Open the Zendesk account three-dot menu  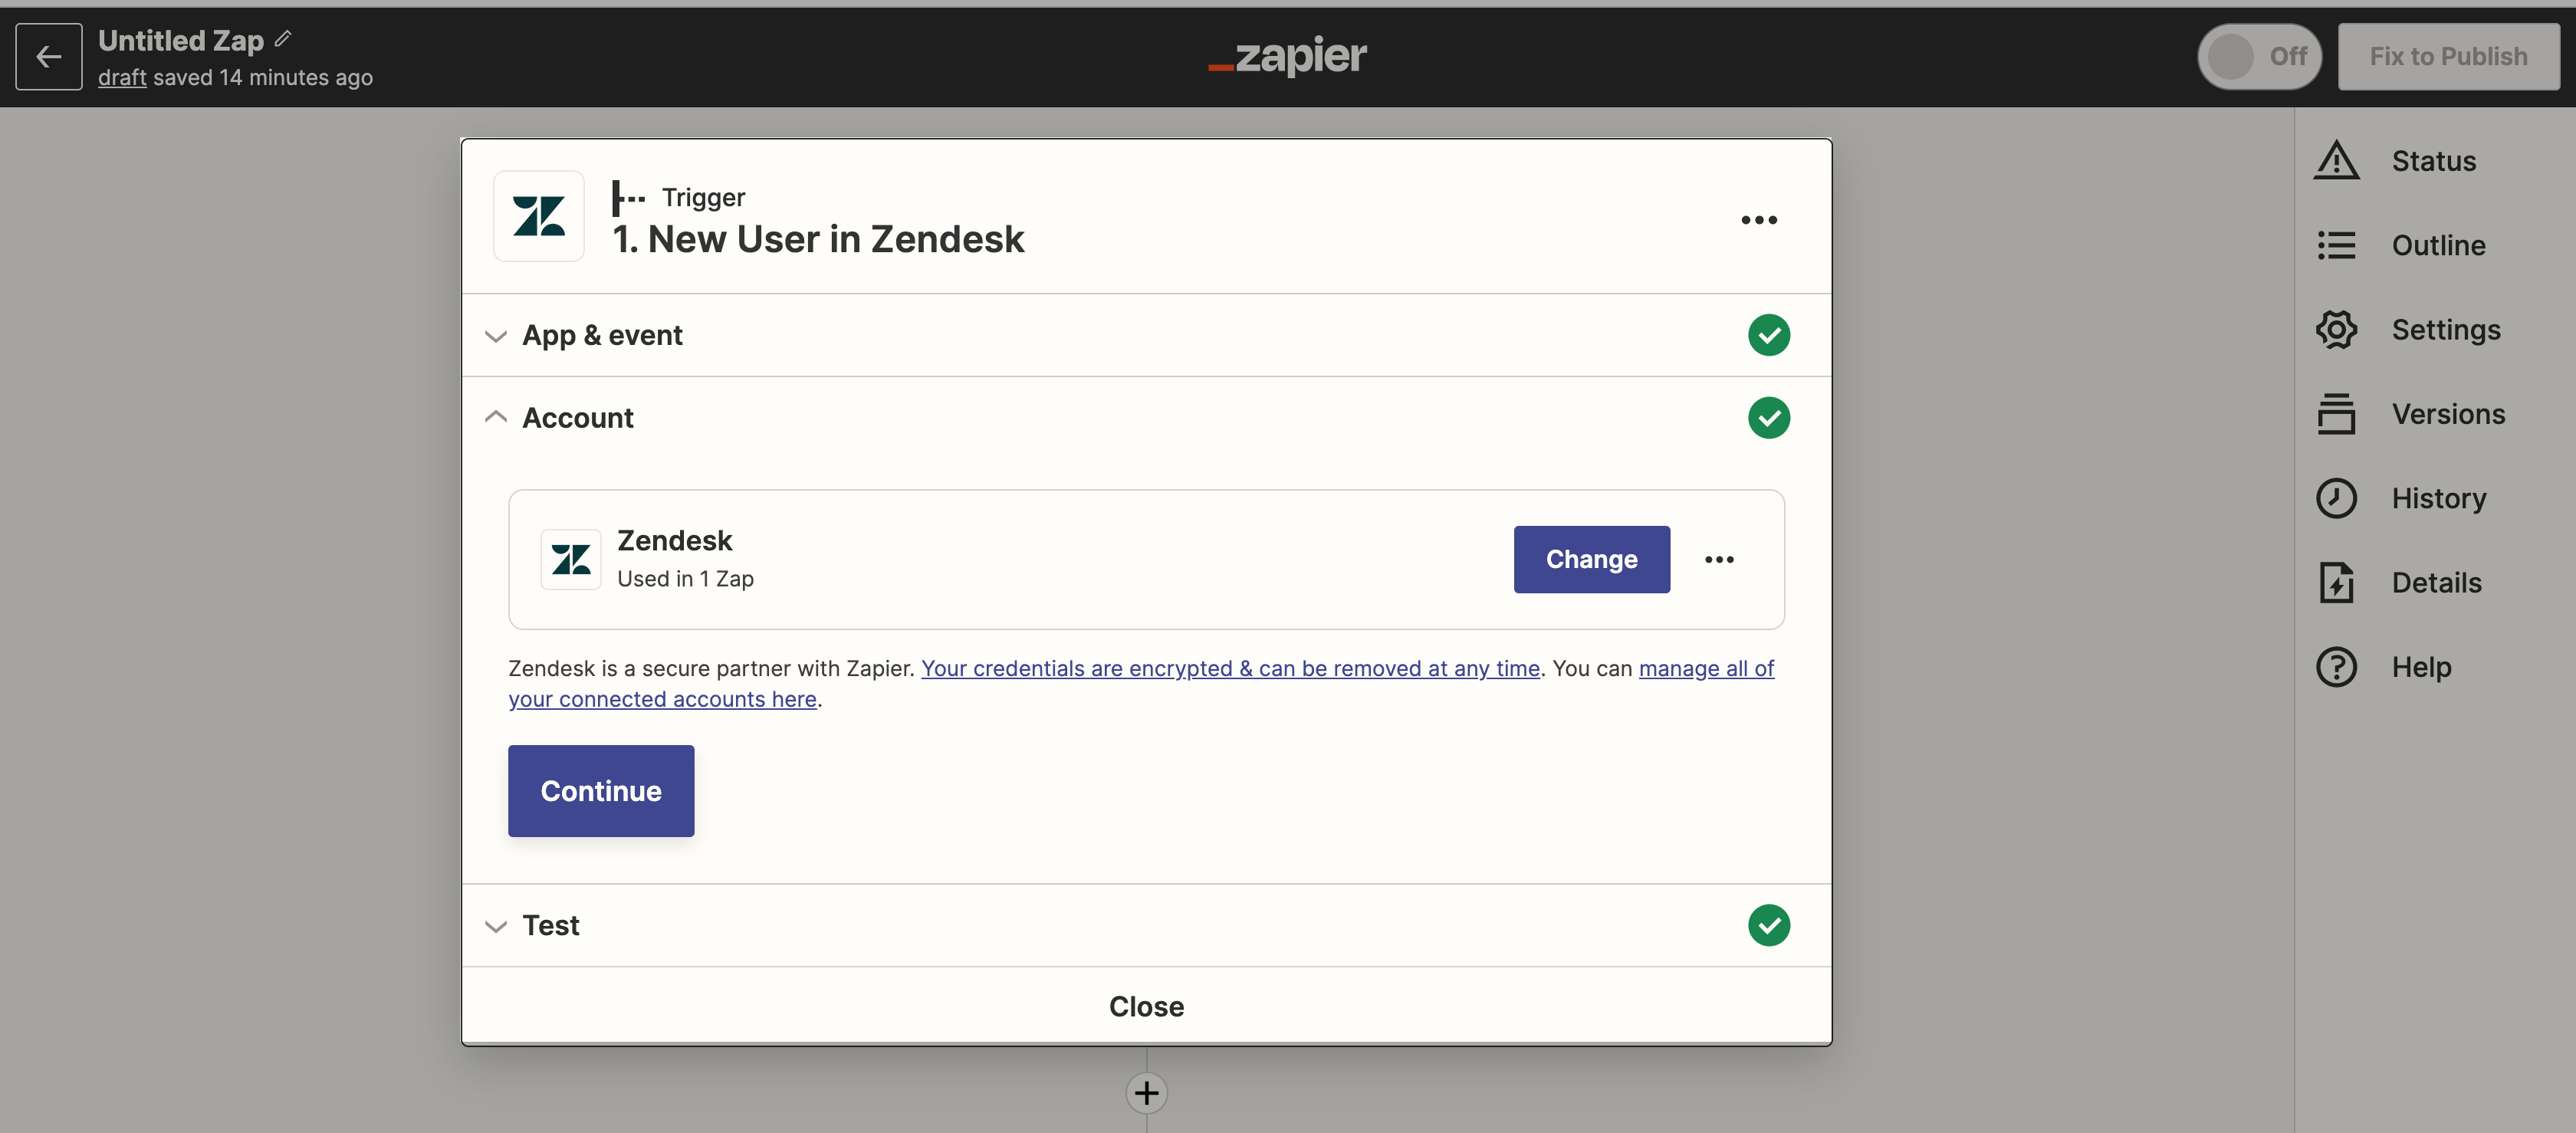coord(1719,560)
